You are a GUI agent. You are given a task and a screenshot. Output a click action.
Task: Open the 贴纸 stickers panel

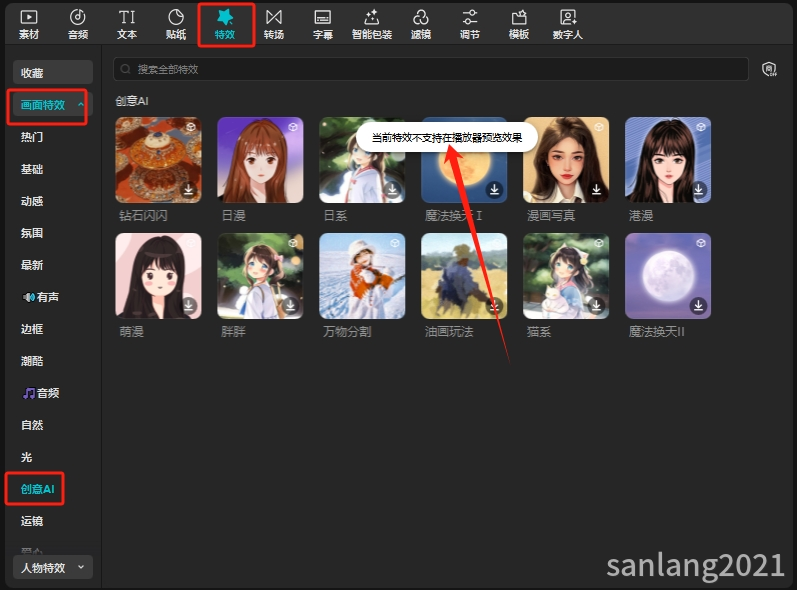(176, 24)
